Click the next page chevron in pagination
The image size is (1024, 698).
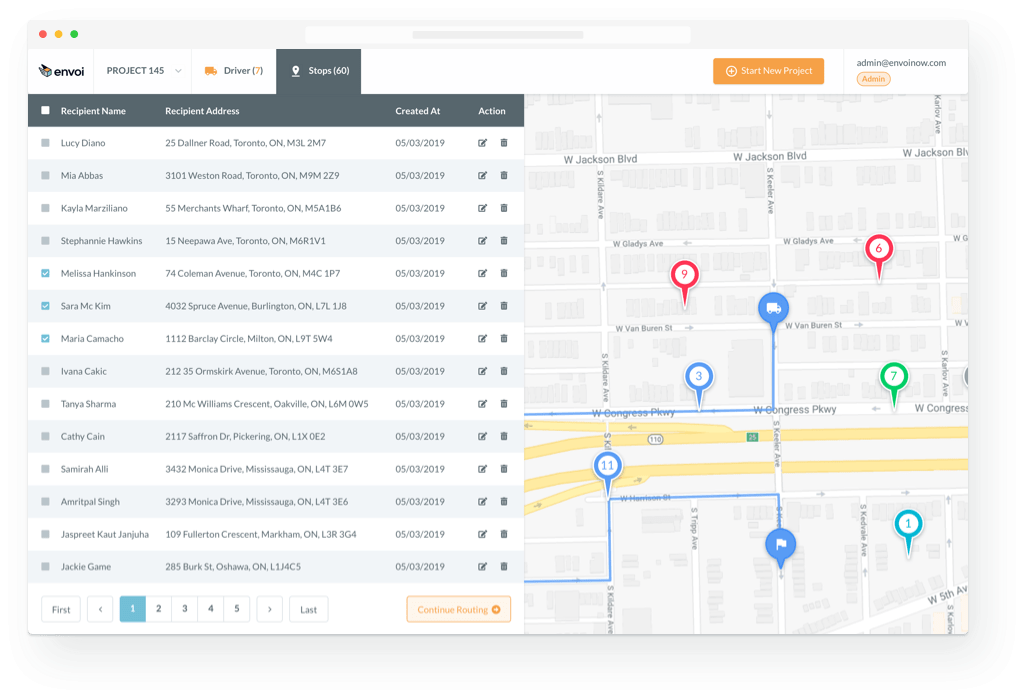(269, 609)
